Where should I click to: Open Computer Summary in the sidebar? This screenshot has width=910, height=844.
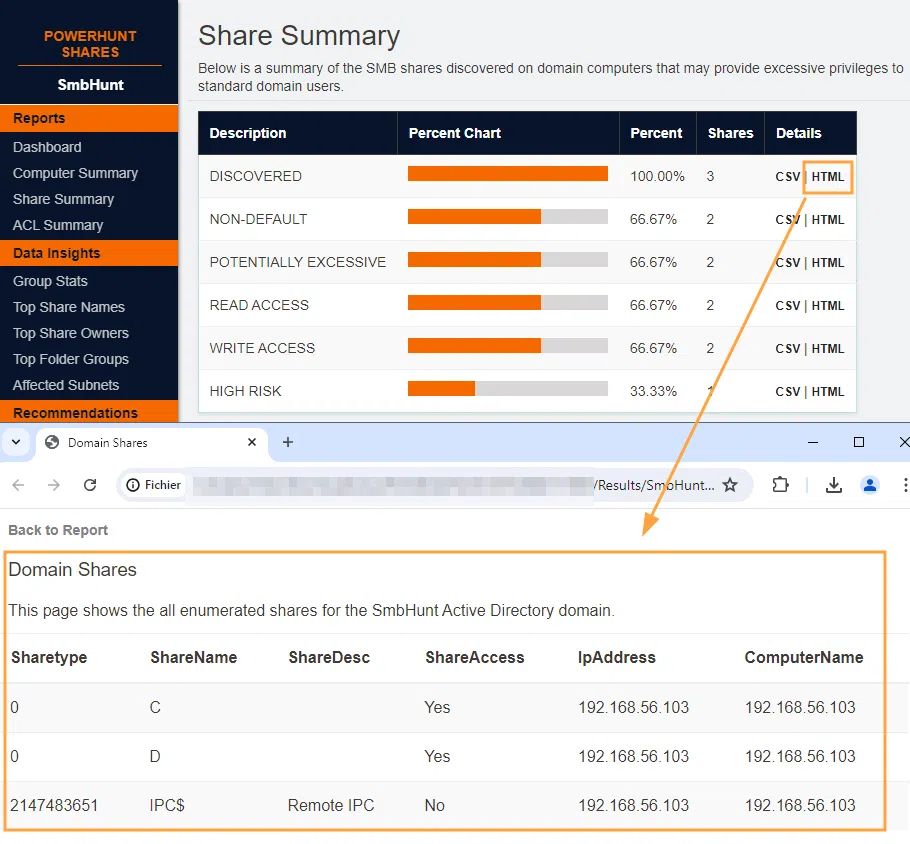[x=75, y=173]
